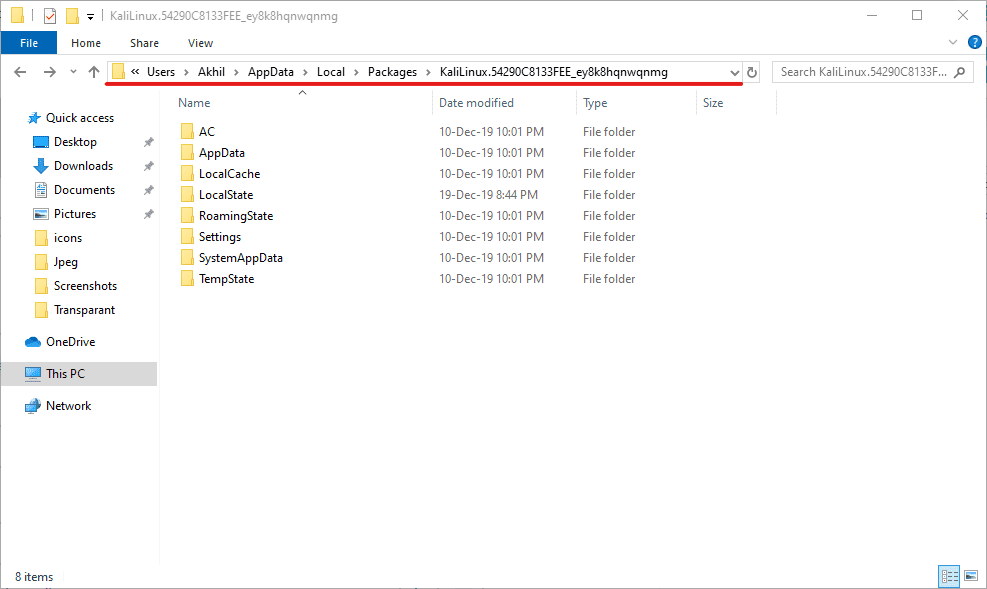This screenshot has height=589, width=987.
Task: Open the recent locations dropdown arrow
Action: [73, 72]
